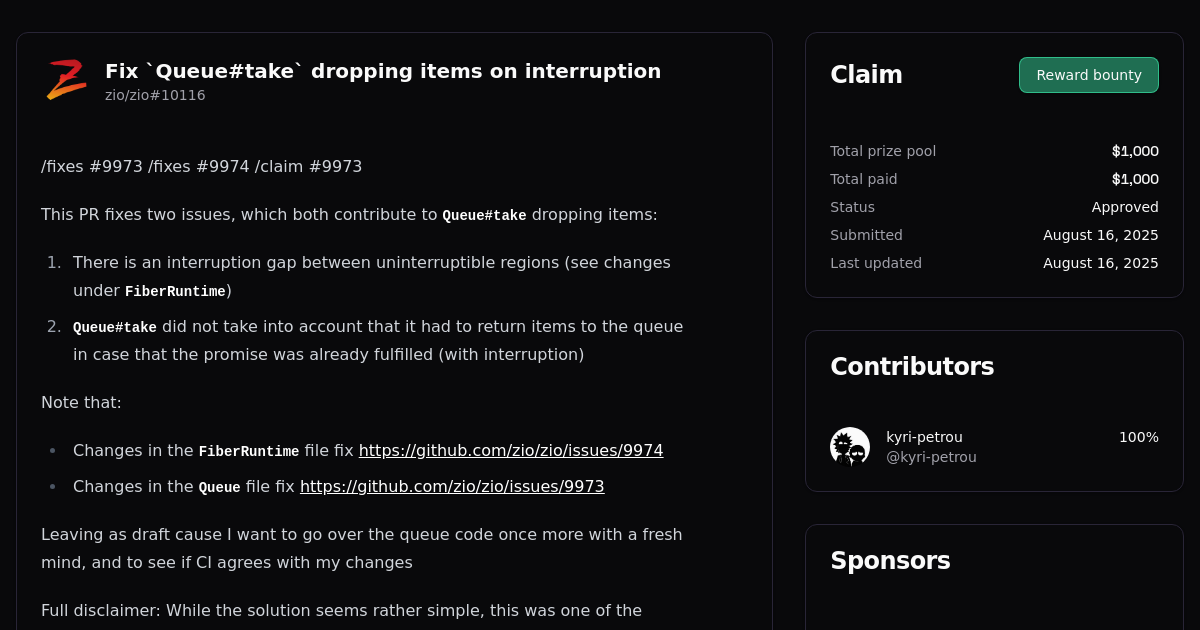Follow the GitHub issue 9973 URL link
This screenshot has width=1200, height=630.
452,487
